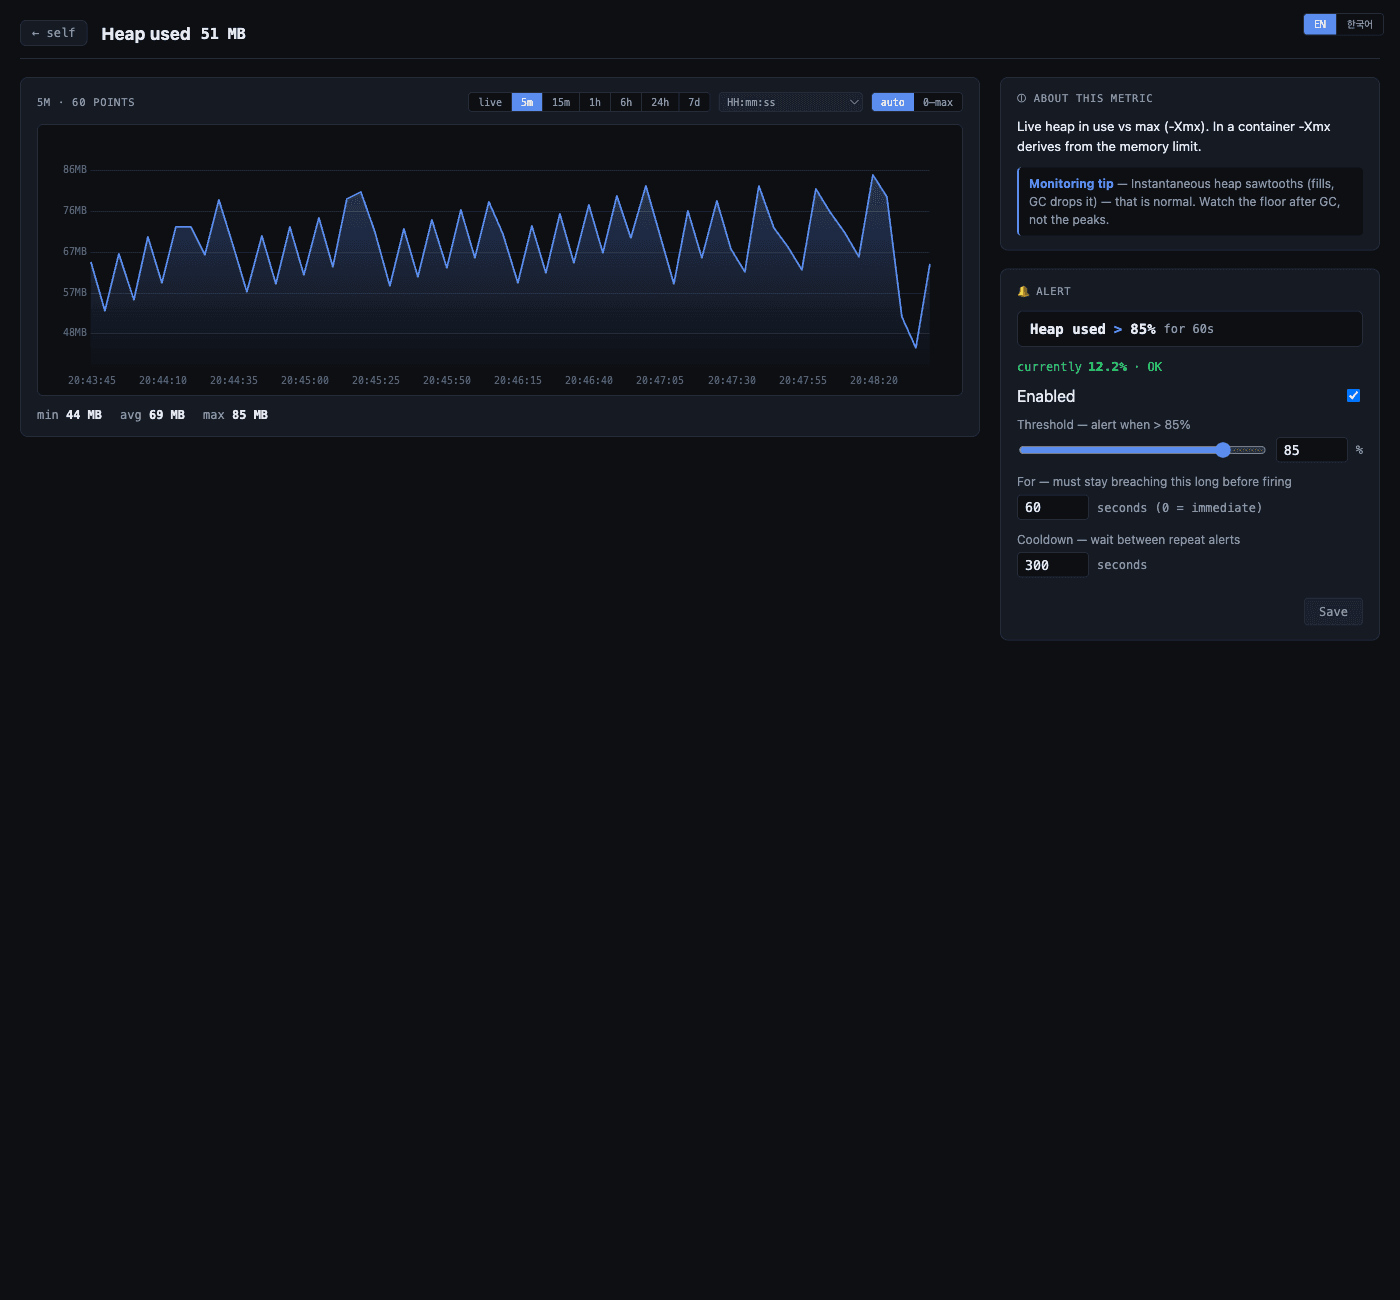Select the 5m time range
This screenshot has height=1300, width=1400.
[x=527, y=102]
